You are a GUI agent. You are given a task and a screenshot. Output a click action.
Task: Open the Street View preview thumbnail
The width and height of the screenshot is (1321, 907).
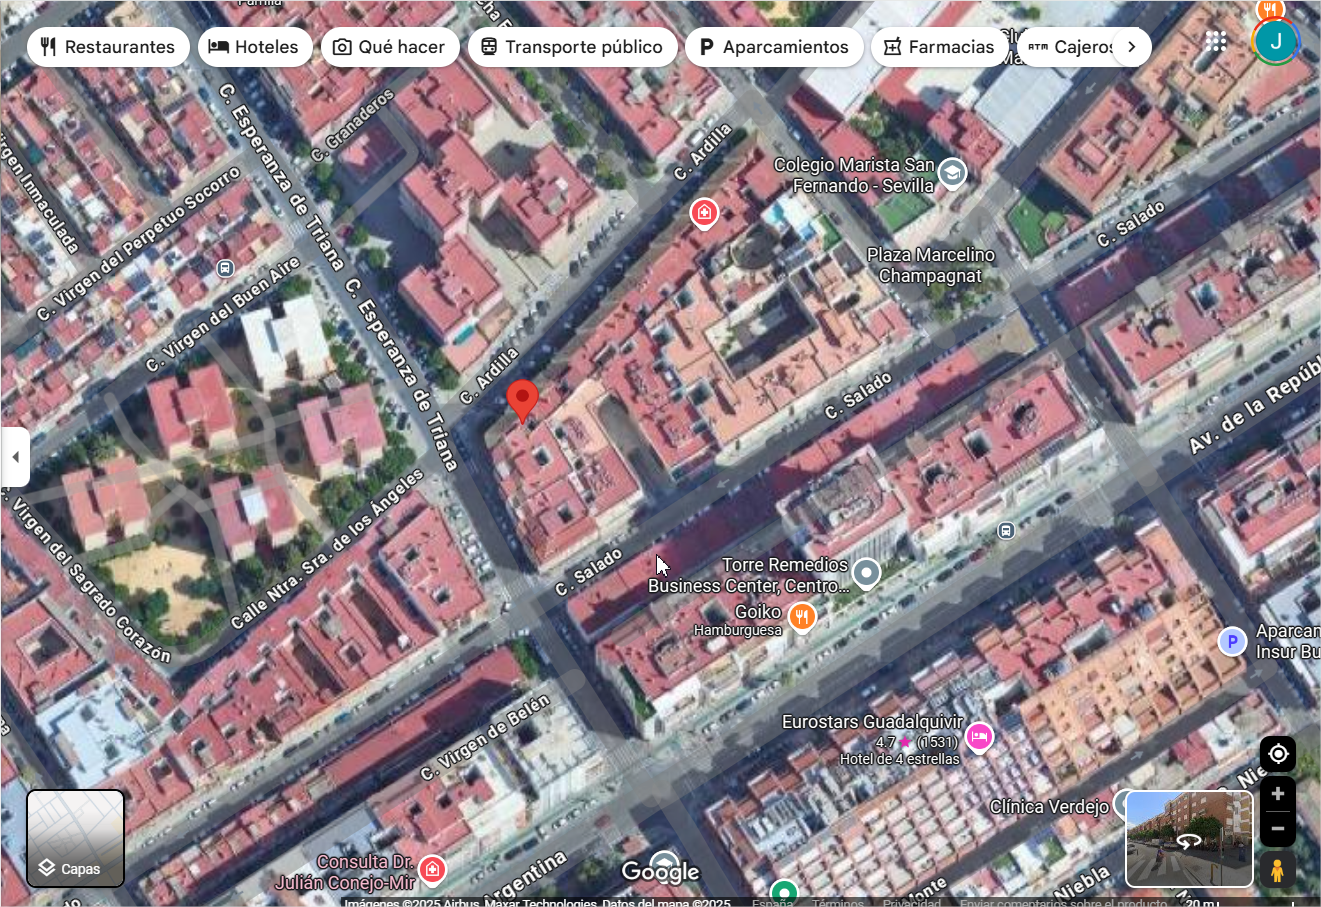pyautogui.click(x=1189, y=839)
